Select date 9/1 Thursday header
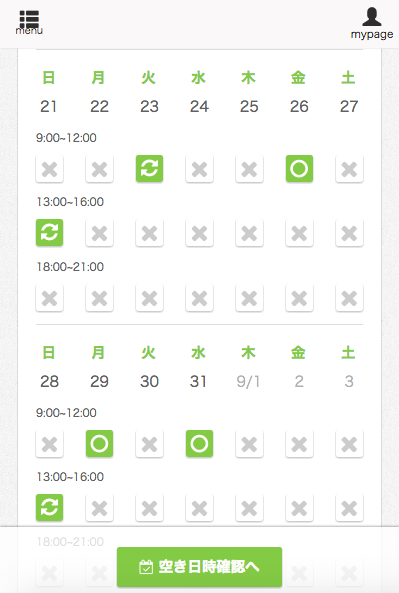 (x=248, y=381)
